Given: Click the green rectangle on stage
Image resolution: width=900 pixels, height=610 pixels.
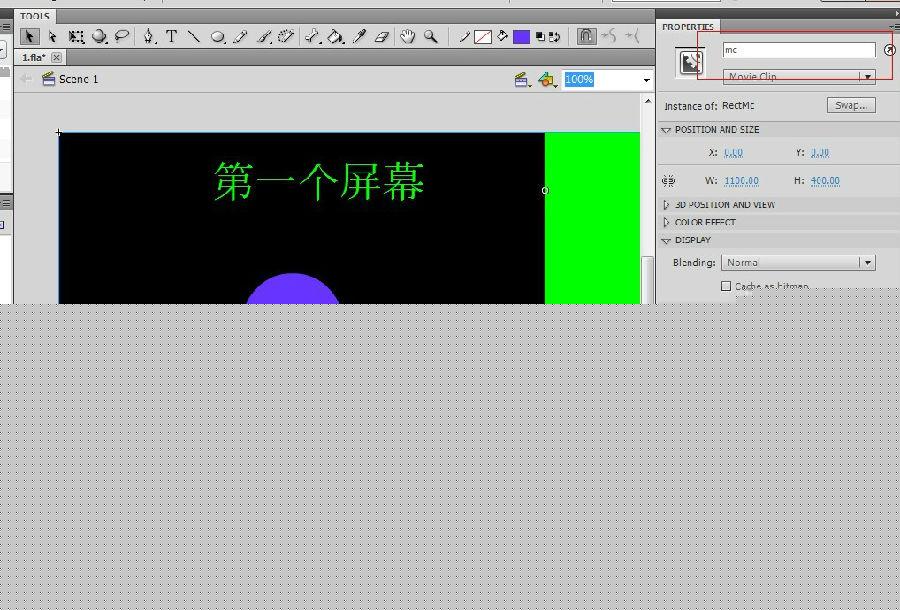Looking at the screenshot, I should pos(592,218).
